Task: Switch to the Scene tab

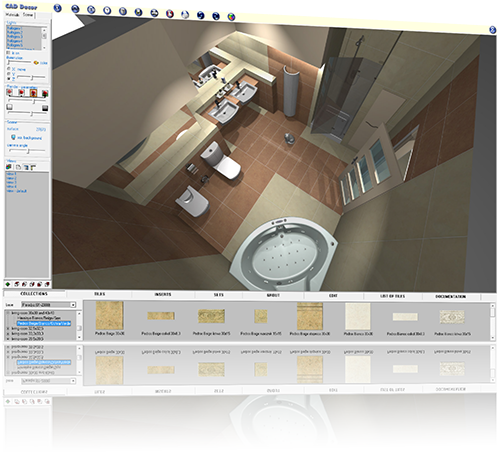Action: (28, 15)
